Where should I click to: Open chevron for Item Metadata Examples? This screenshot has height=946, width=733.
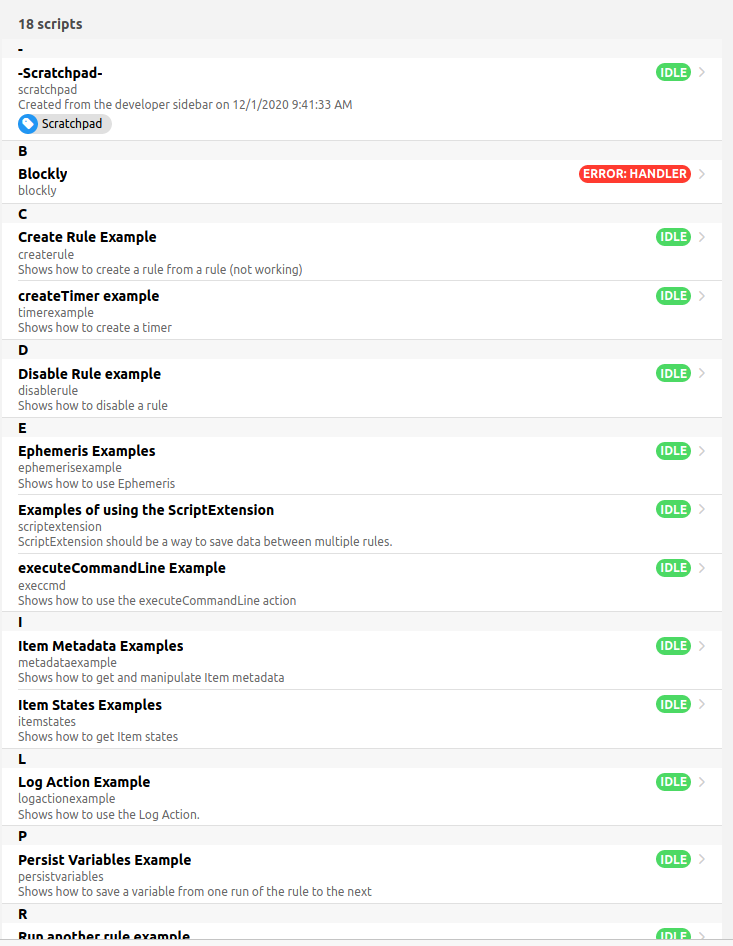click(703, 646)
